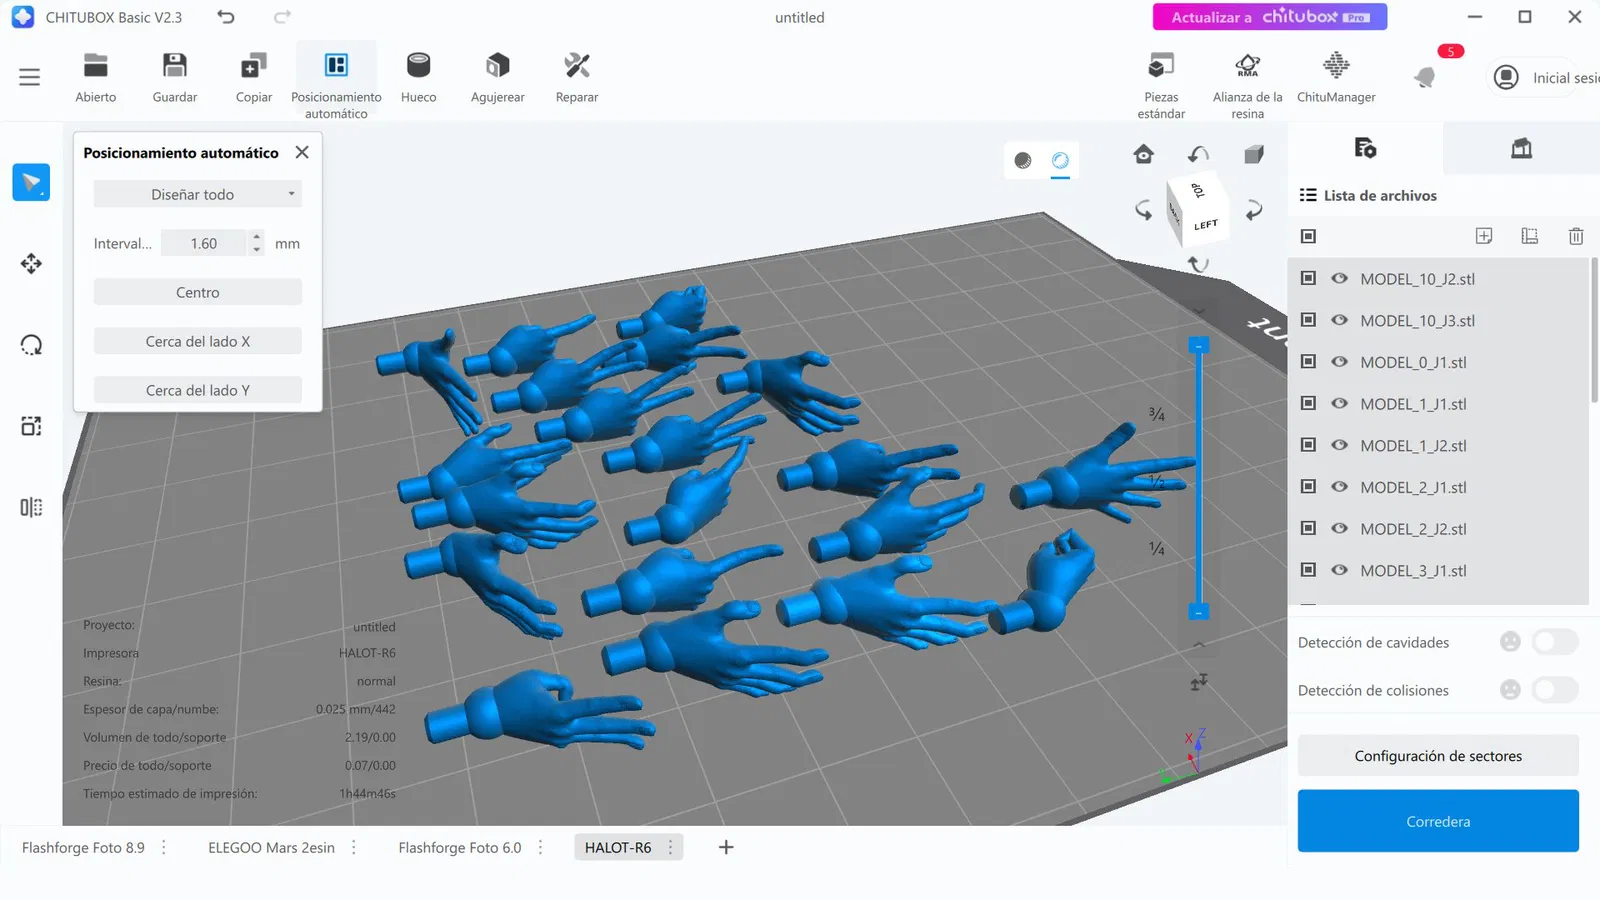Open options menu for HALOT-R6 tab
Image resolution: width=1600 pixels, height=900 pixels.
click(671, 848)
